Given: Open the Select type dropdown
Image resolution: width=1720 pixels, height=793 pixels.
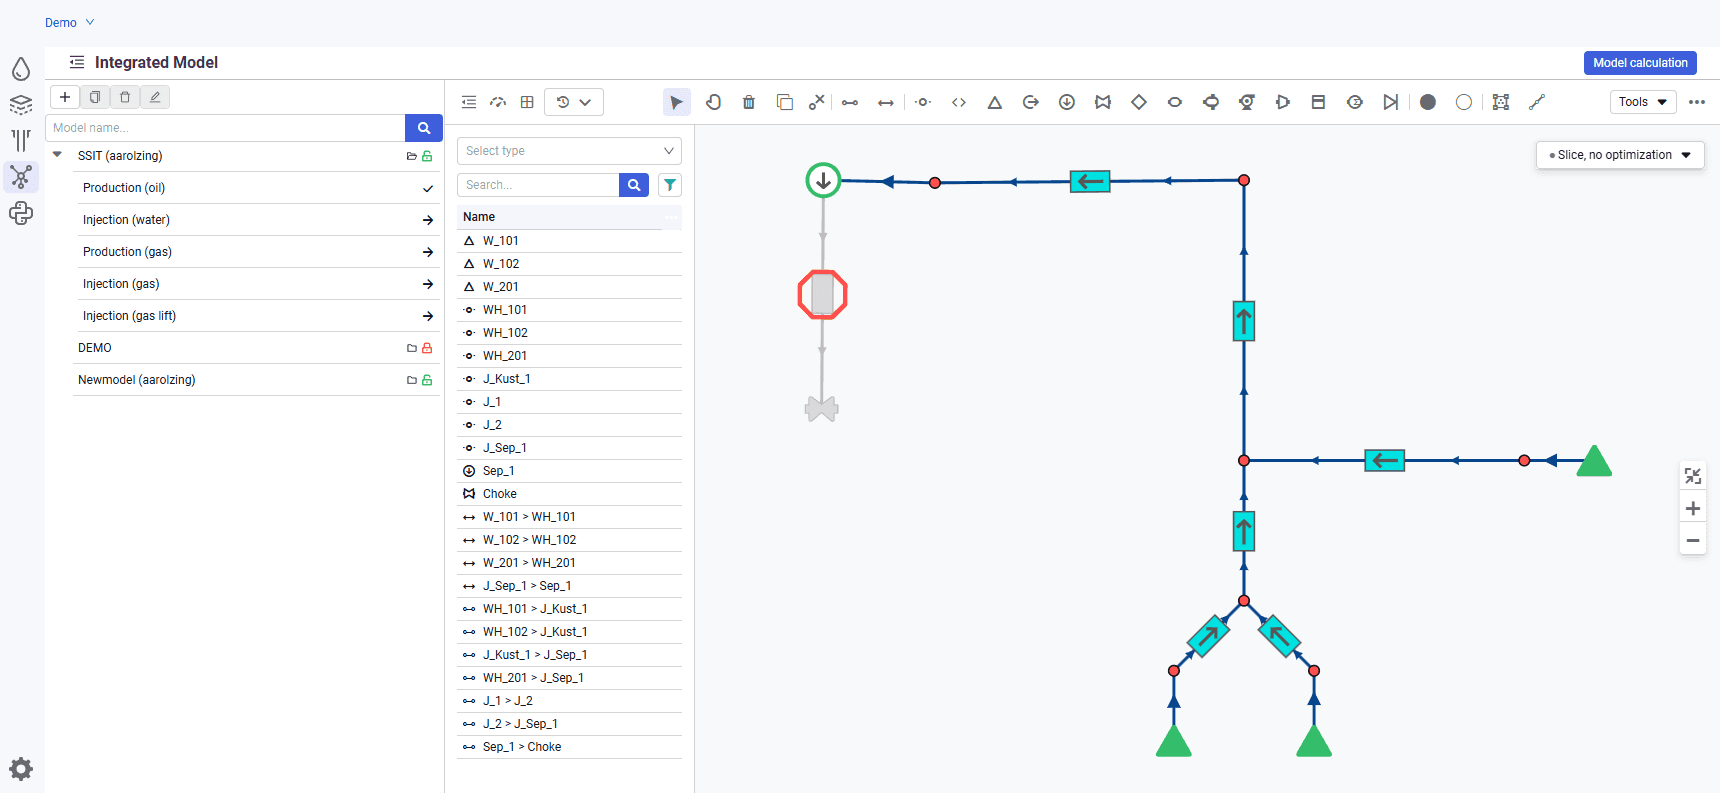Looking at the screenshot, I should click(x=569, y=151).
